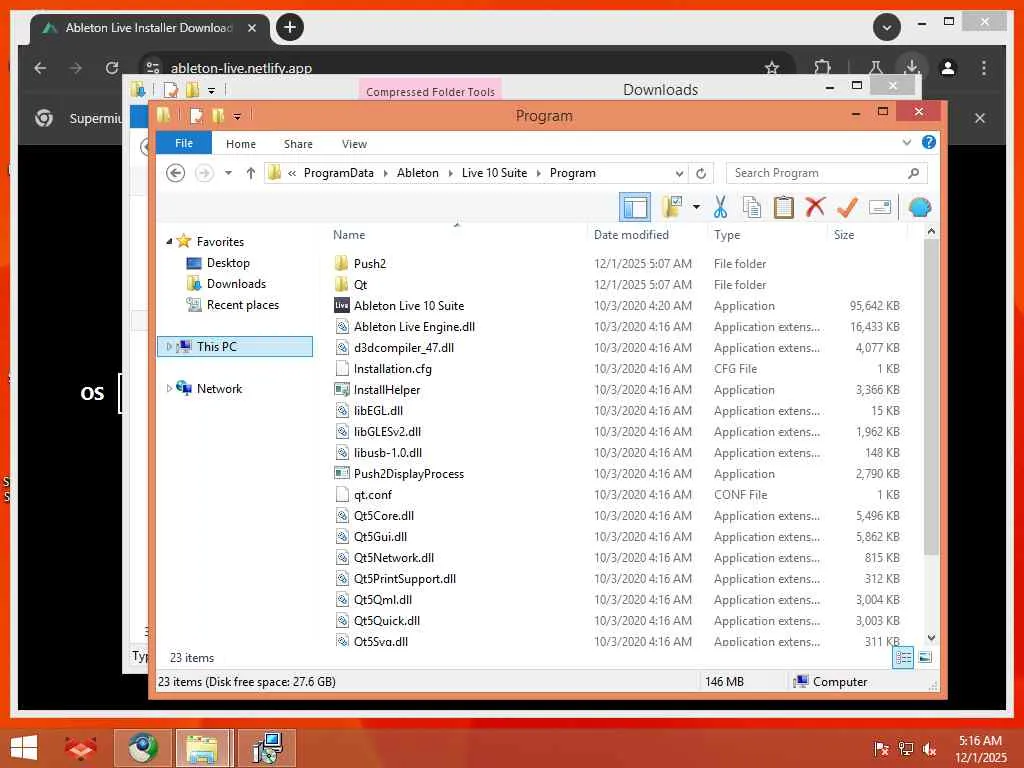Click Properties icon in Program title bar
This screenshot has height=768, width=1024.
coord(196,116)
